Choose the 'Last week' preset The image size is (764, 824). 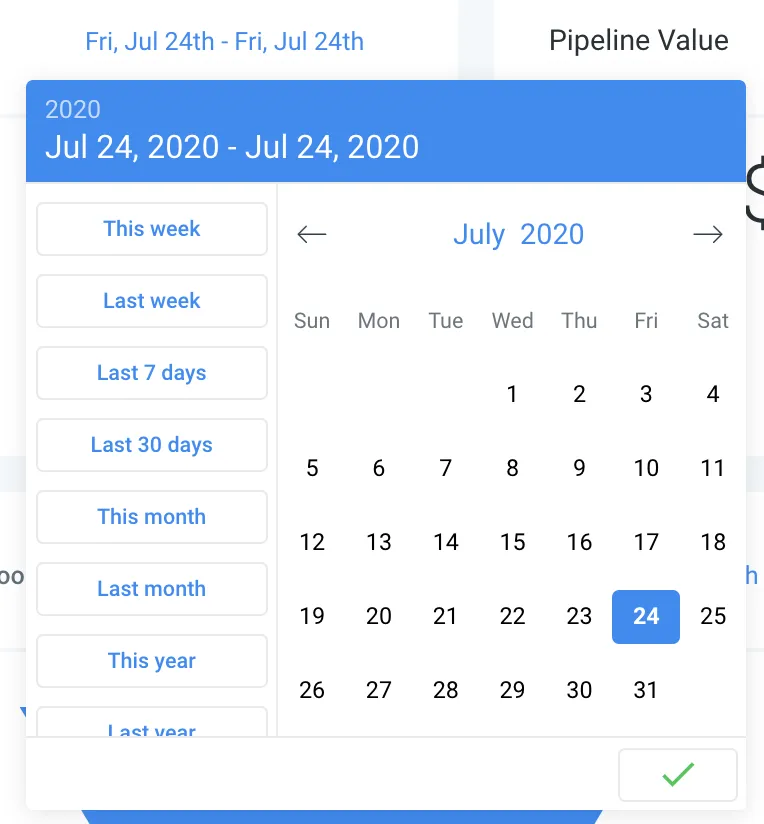point(152,301)
